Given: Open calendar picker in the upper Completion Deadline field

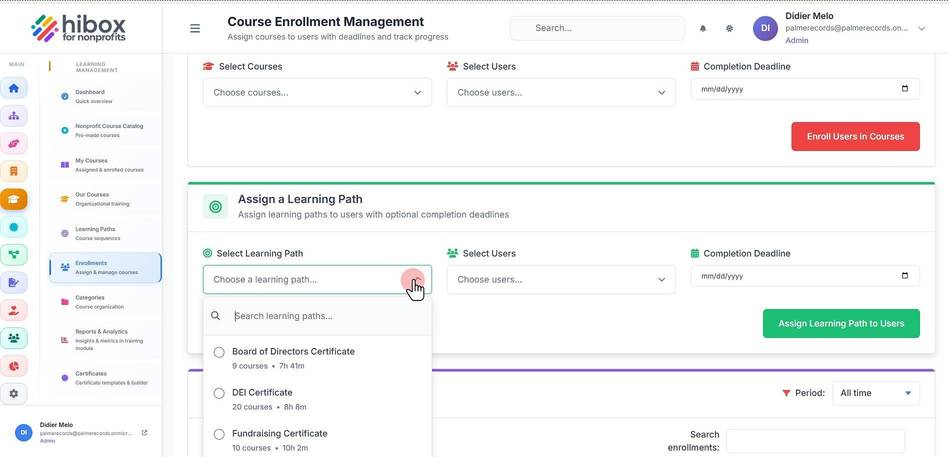Looking at the screenshot, I should pyautogui.click(x=905, y=89).
